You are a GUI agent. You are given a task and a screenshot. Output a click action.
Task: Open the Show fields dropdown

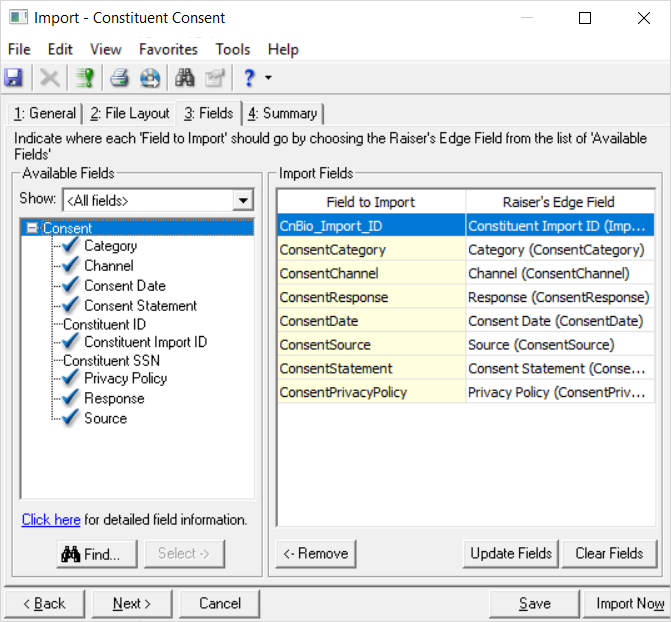242,201
